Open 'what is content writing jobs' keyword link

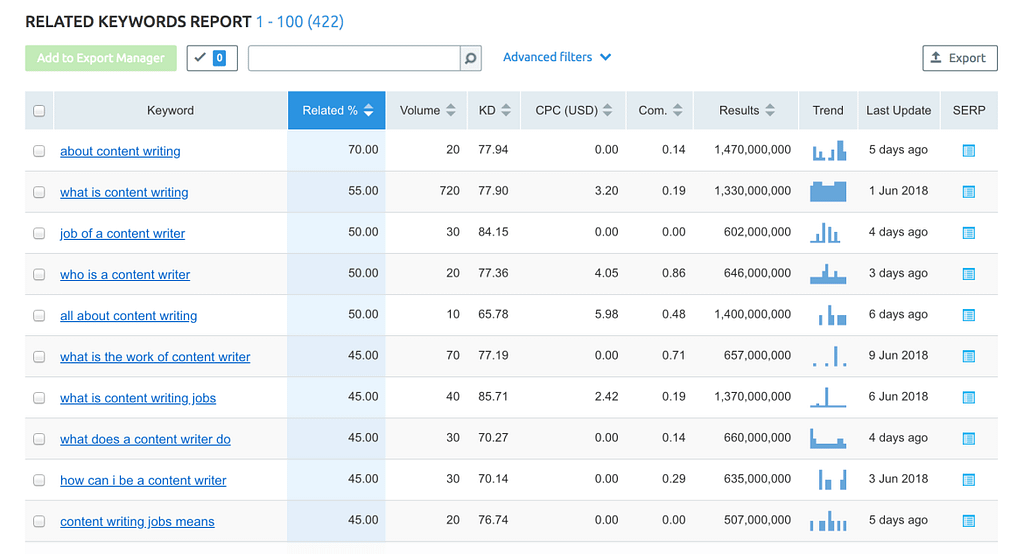tap(138, 398)
